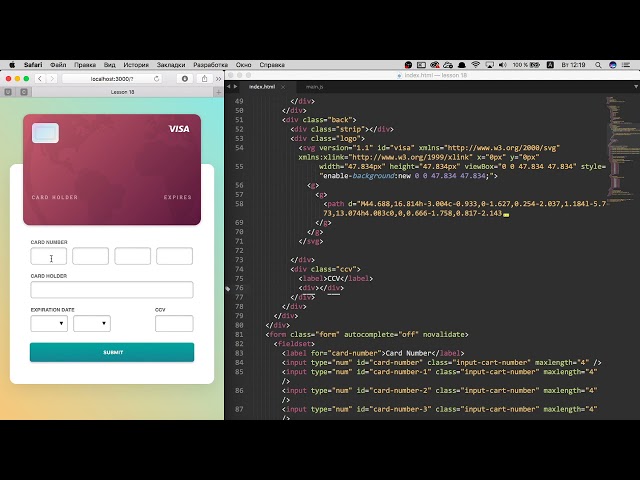Focus the first card number field

(49, 256)
